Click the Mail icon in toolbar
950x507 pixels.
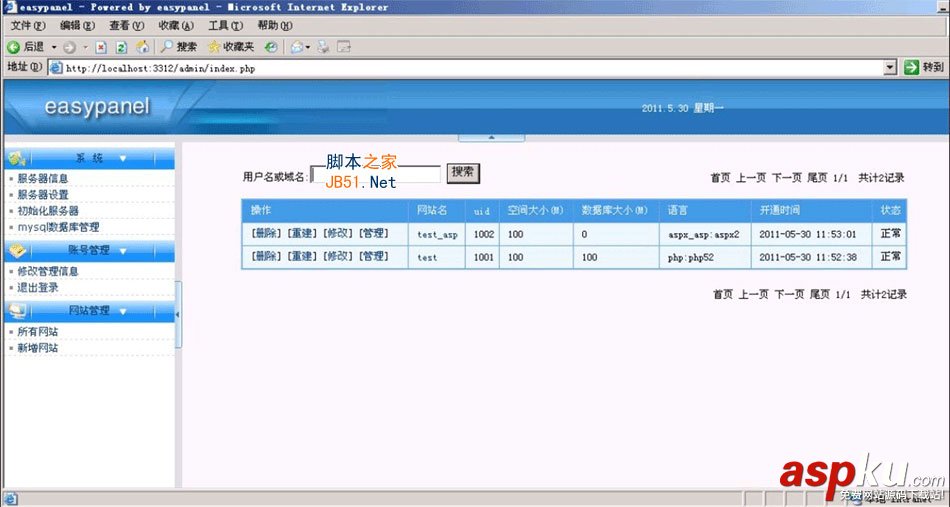tap(297, 47)
